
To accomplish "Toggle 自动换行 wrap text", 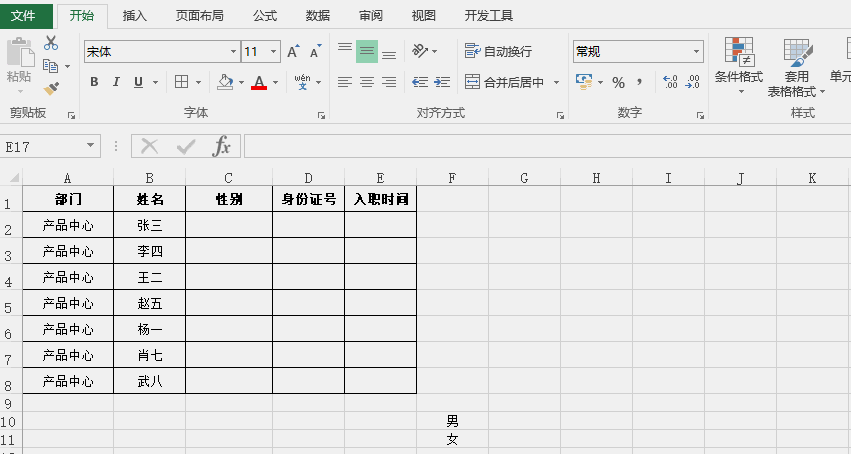I will (498, 52).
